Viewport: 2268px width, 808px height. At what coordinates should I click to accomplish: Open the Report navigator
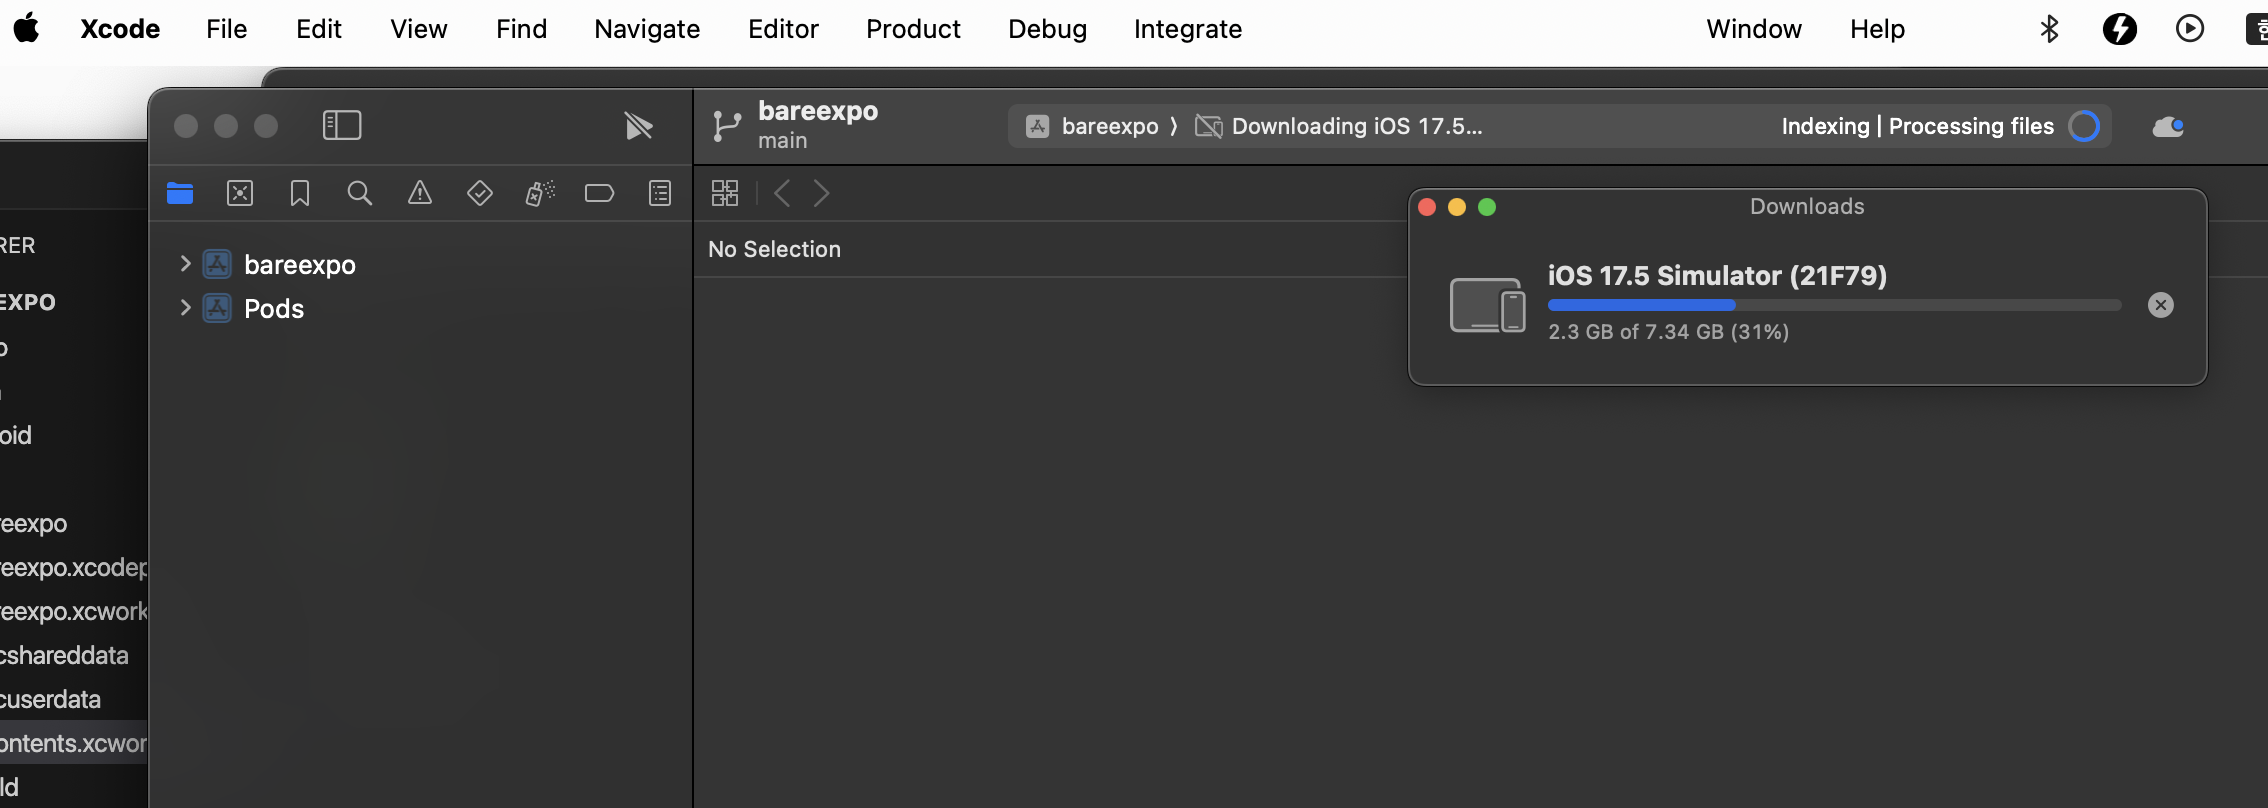(660, 193)
